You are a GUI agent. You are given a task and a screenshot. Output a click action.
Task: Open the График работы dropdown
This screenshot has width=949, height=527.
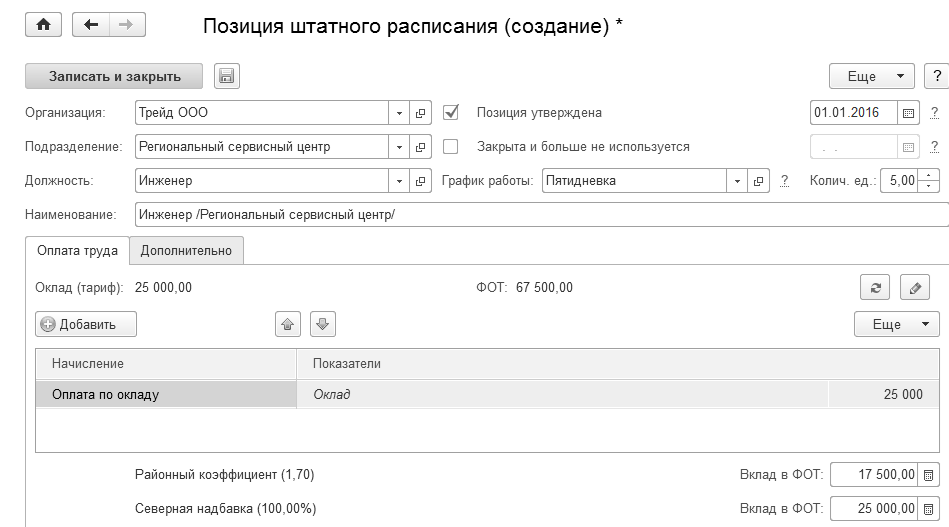738,181
